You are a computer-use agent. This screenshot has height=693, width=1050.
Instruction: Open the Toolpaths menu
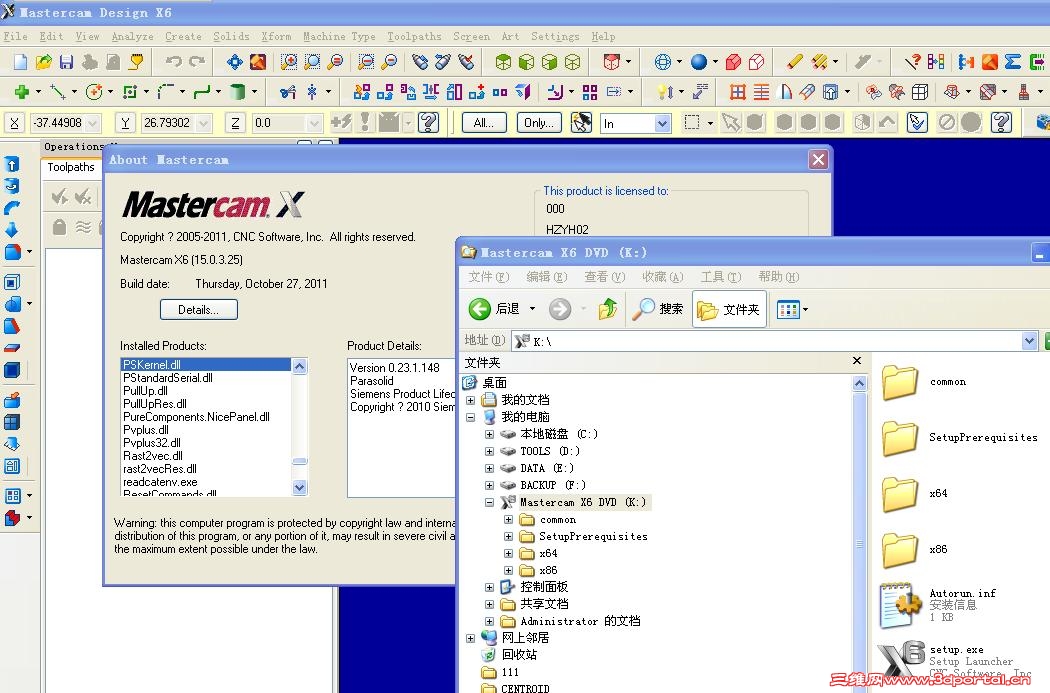(x=414, y=36)
